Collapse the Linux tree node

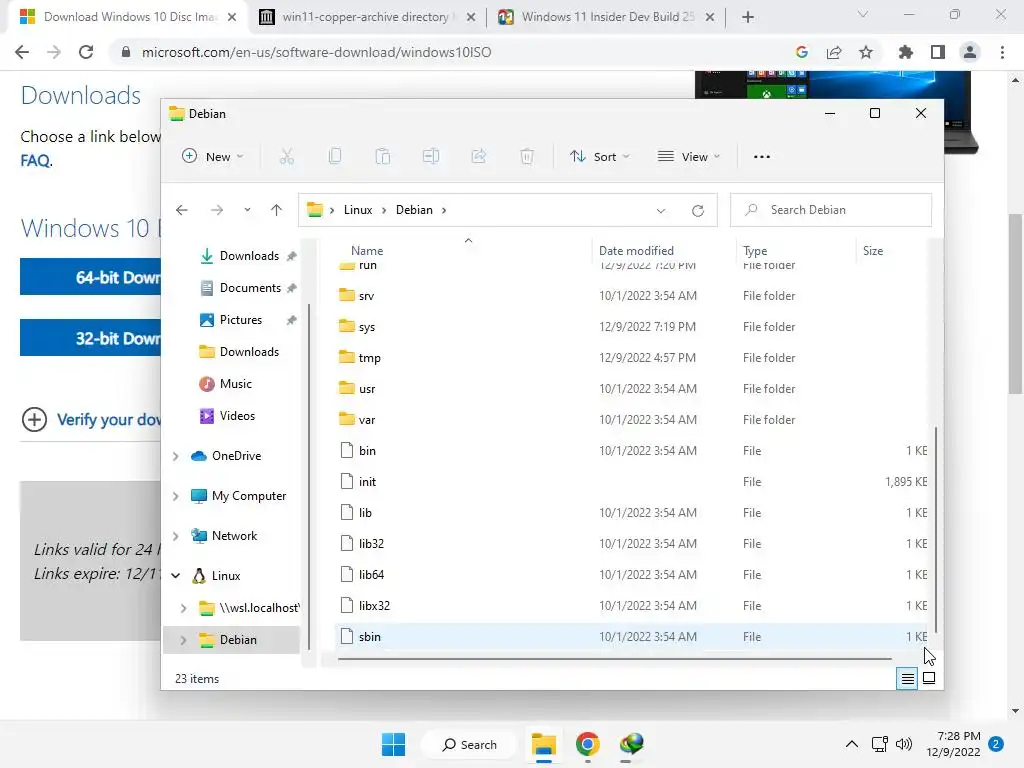(x=175, y=576)
